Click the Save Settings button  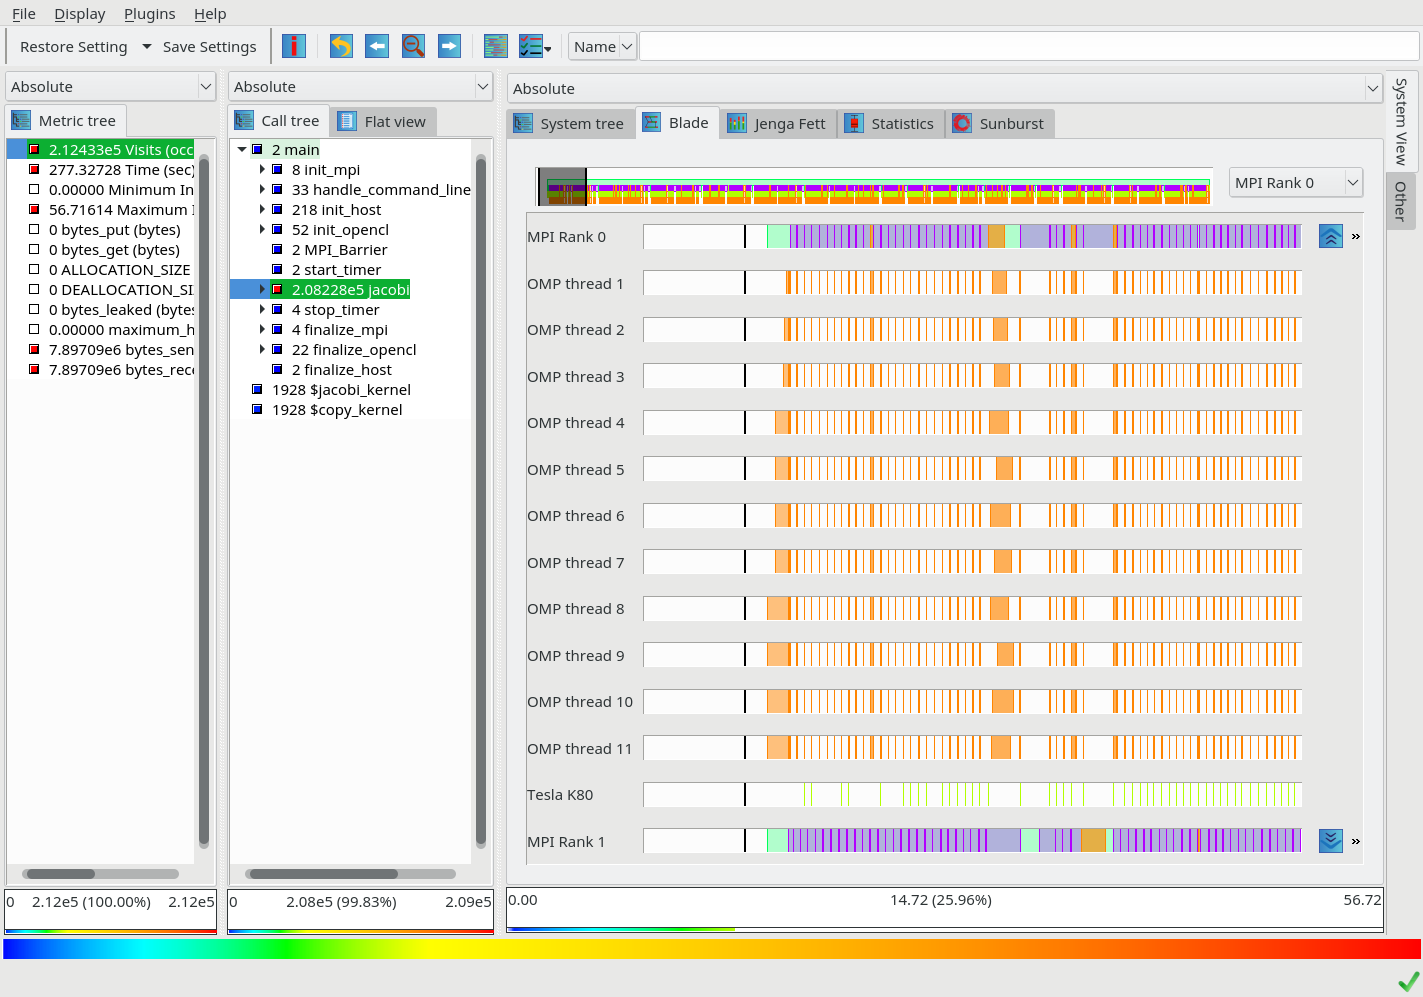[209, 46]
